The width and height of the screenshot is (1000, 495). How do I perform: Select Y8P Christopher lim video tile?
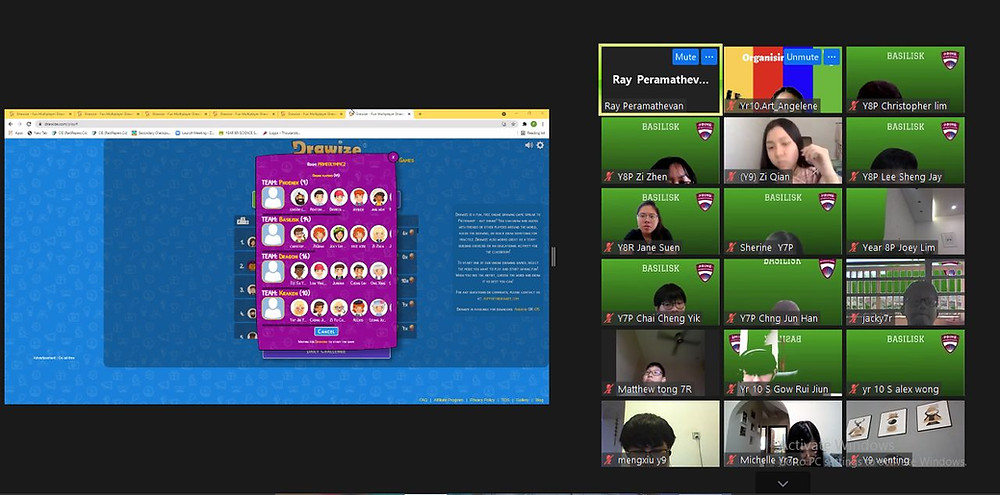[905, 80]
